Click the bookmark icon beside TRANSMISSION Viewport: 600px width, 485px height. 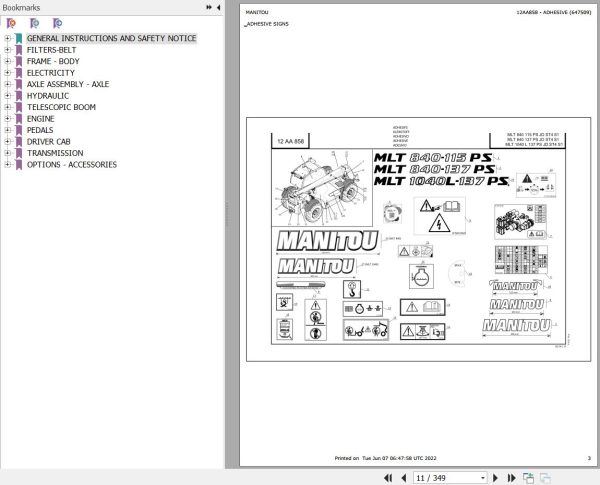(x=19, y=153)
